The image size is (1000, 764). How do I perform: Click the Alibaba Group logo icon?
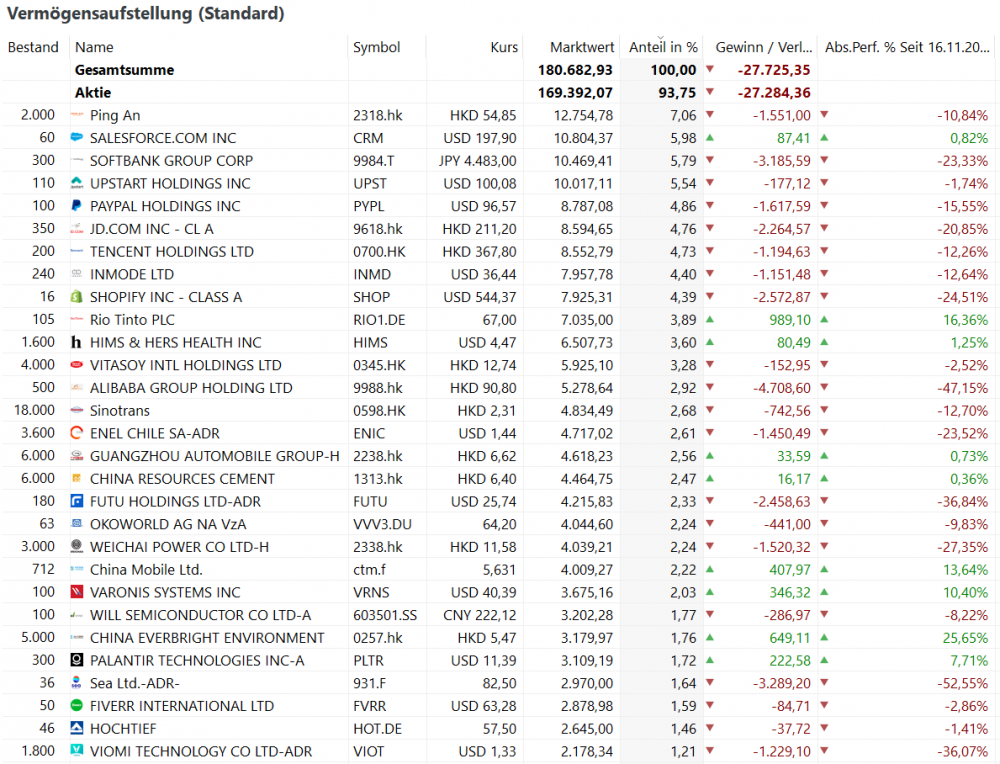tap(77, 388)
